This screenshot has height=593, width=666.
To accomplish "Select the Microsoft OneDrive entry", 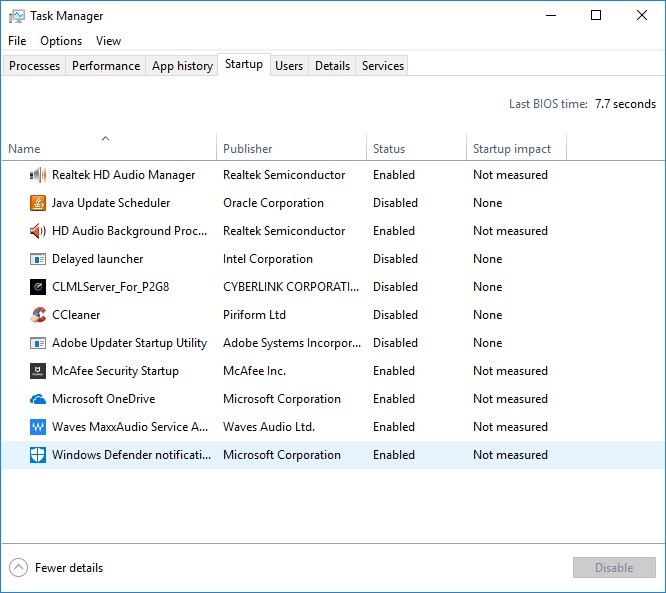I will pos(333,399).
